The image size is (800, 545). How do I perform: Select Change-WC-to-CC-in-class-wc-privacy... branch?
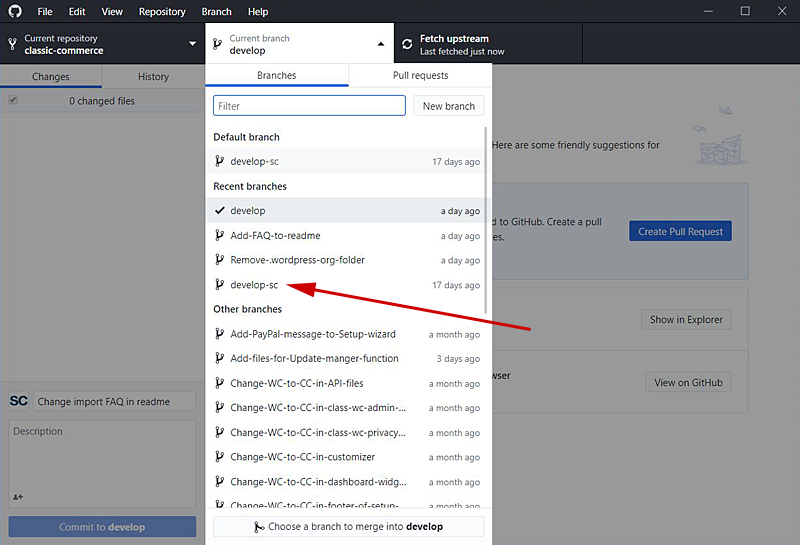pos(347,432)
